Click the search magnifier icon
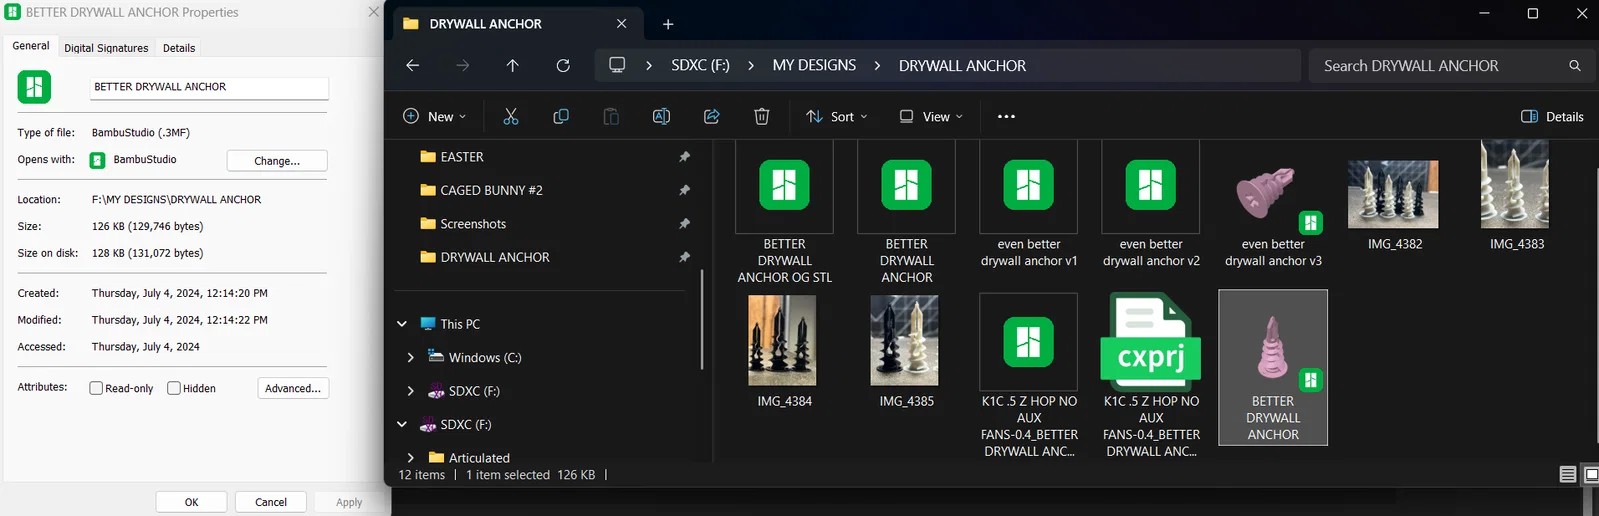The image size is (1599, 516). (x=1575, y=65)
